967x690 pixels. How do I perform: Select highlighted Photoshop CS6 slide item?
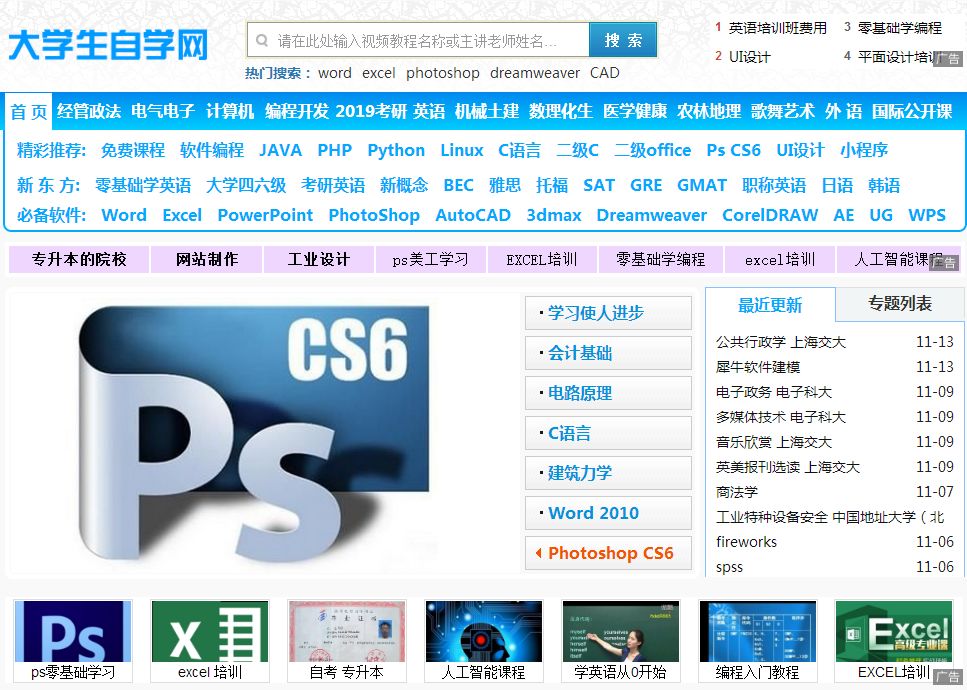pos(608,553)
